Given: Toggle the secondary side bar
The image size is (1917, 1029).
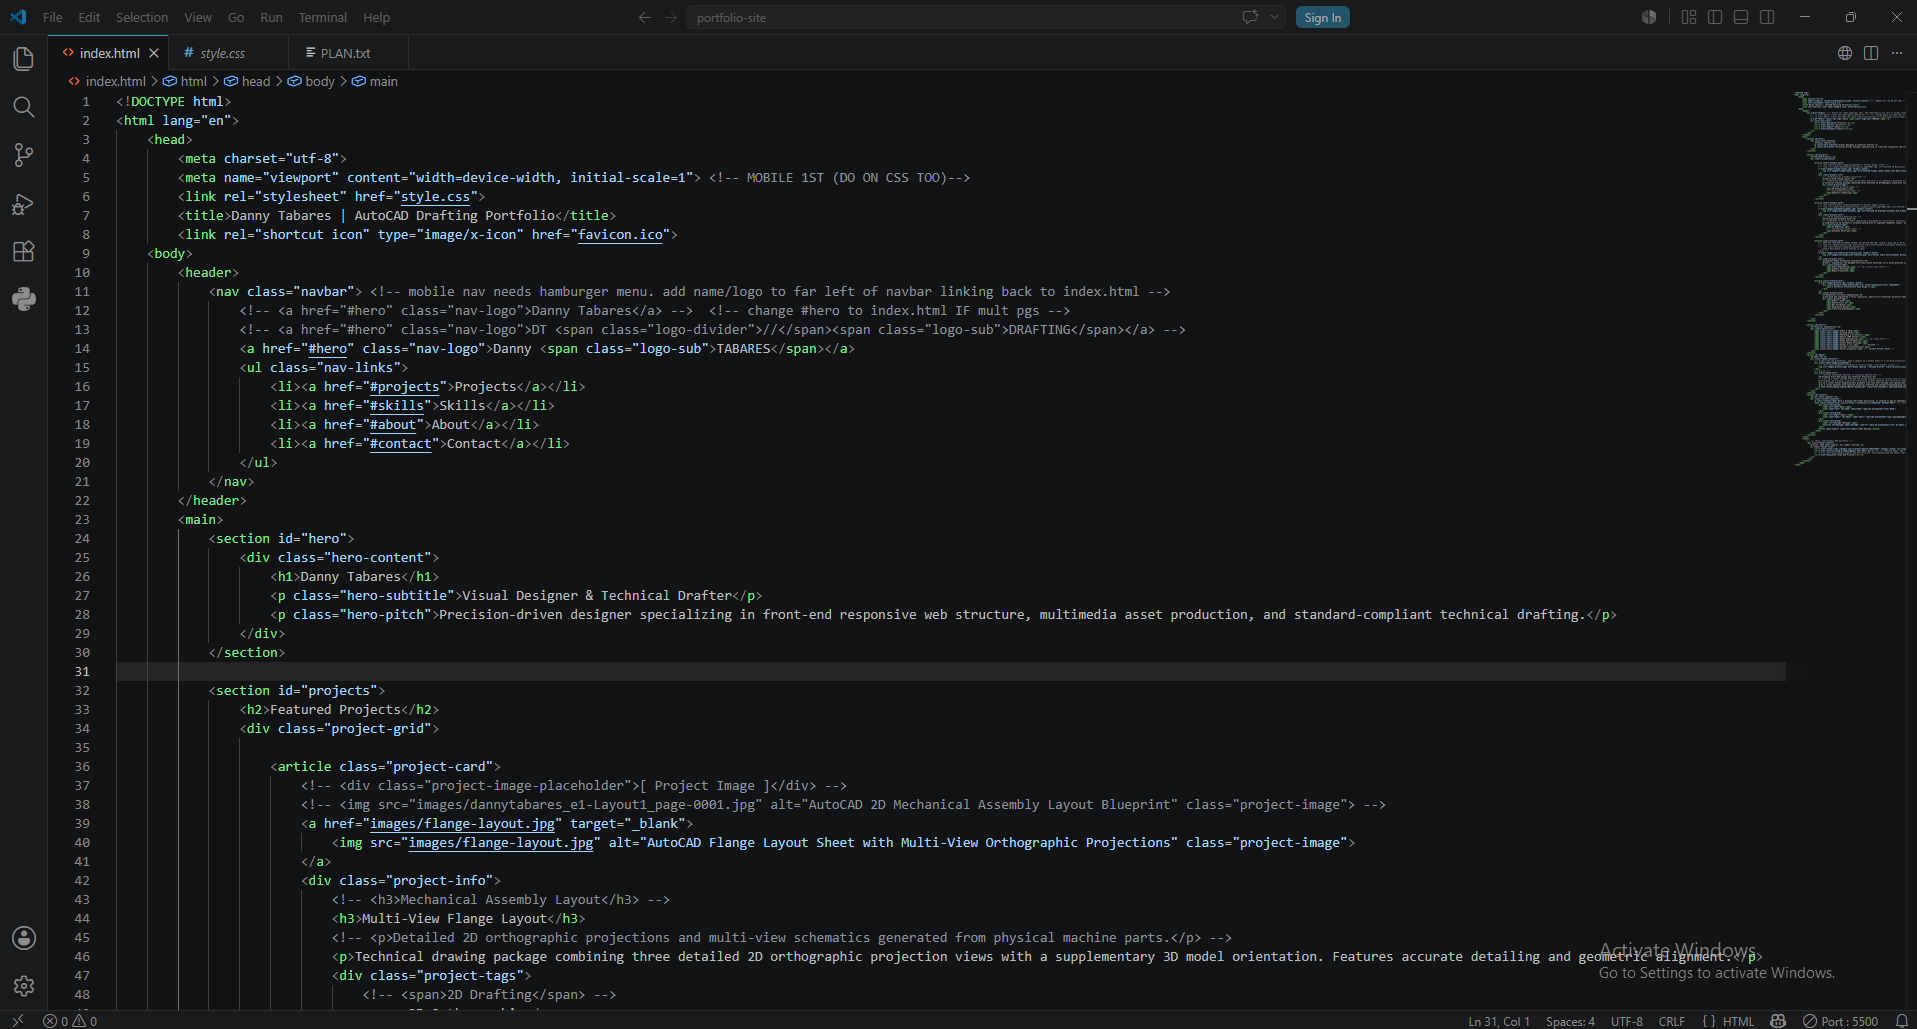Looking at the screenshot, I should point(1767,17).
